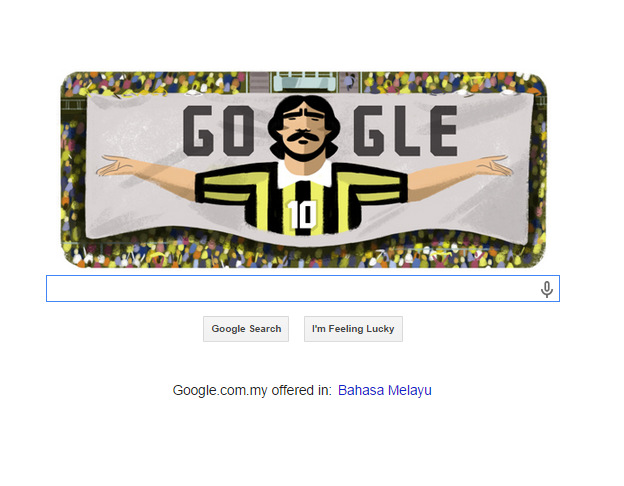
Task: Click the second G after the face
Action: pos(369,131)
